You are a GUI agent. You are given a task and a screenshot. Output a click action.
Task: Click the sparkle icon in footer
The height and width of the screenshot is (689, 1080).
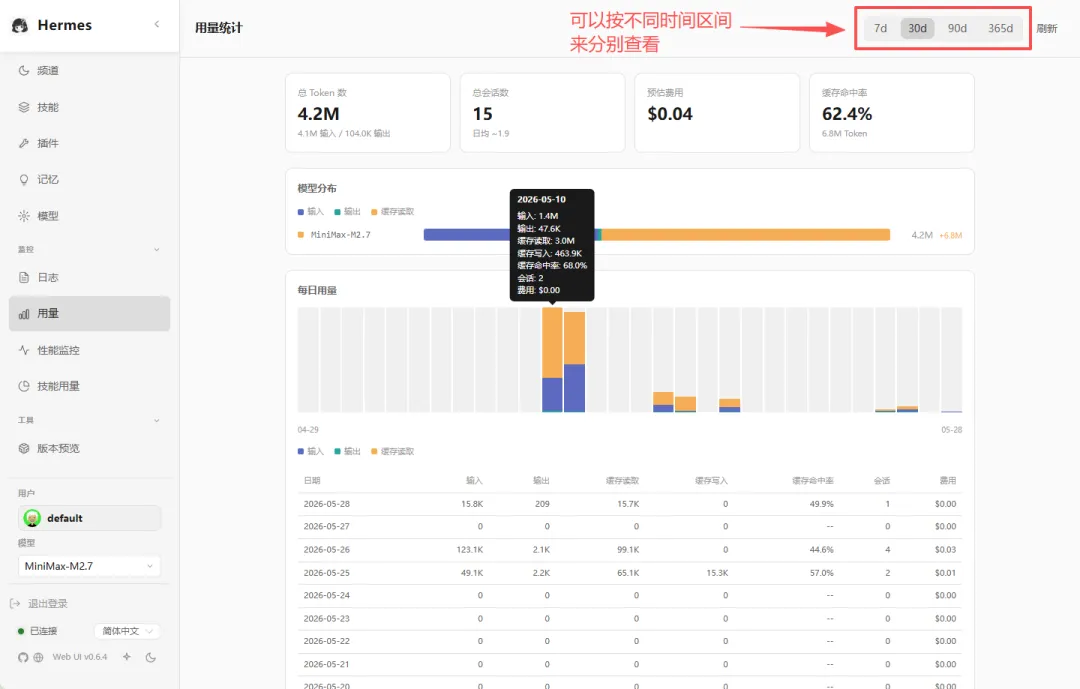pos(127,657)
